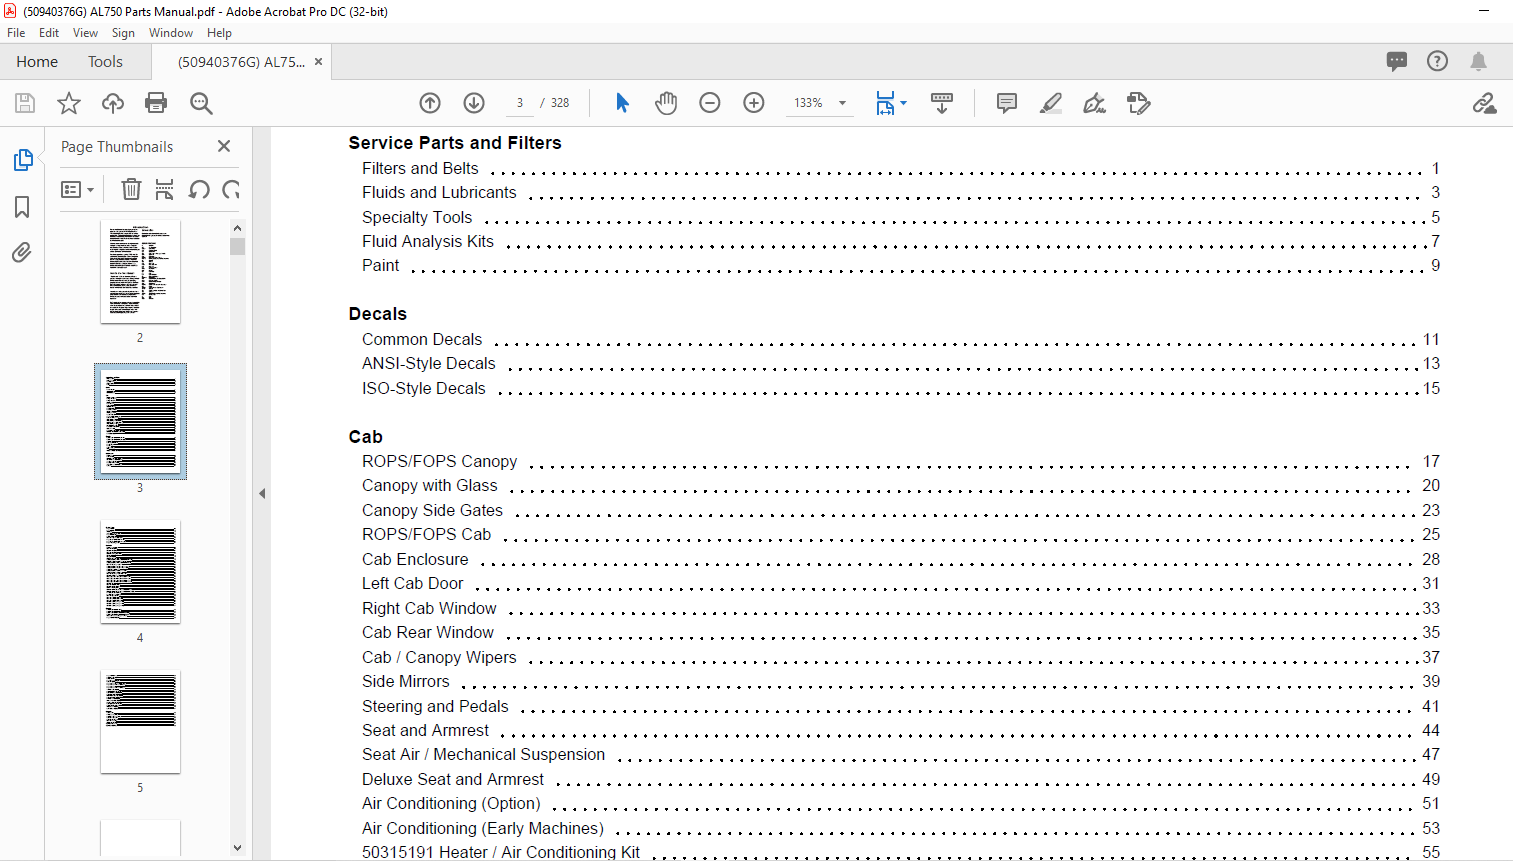The image size is (1513, 861).
Task: Open the Help menu
Action: (x=219, y=33)
